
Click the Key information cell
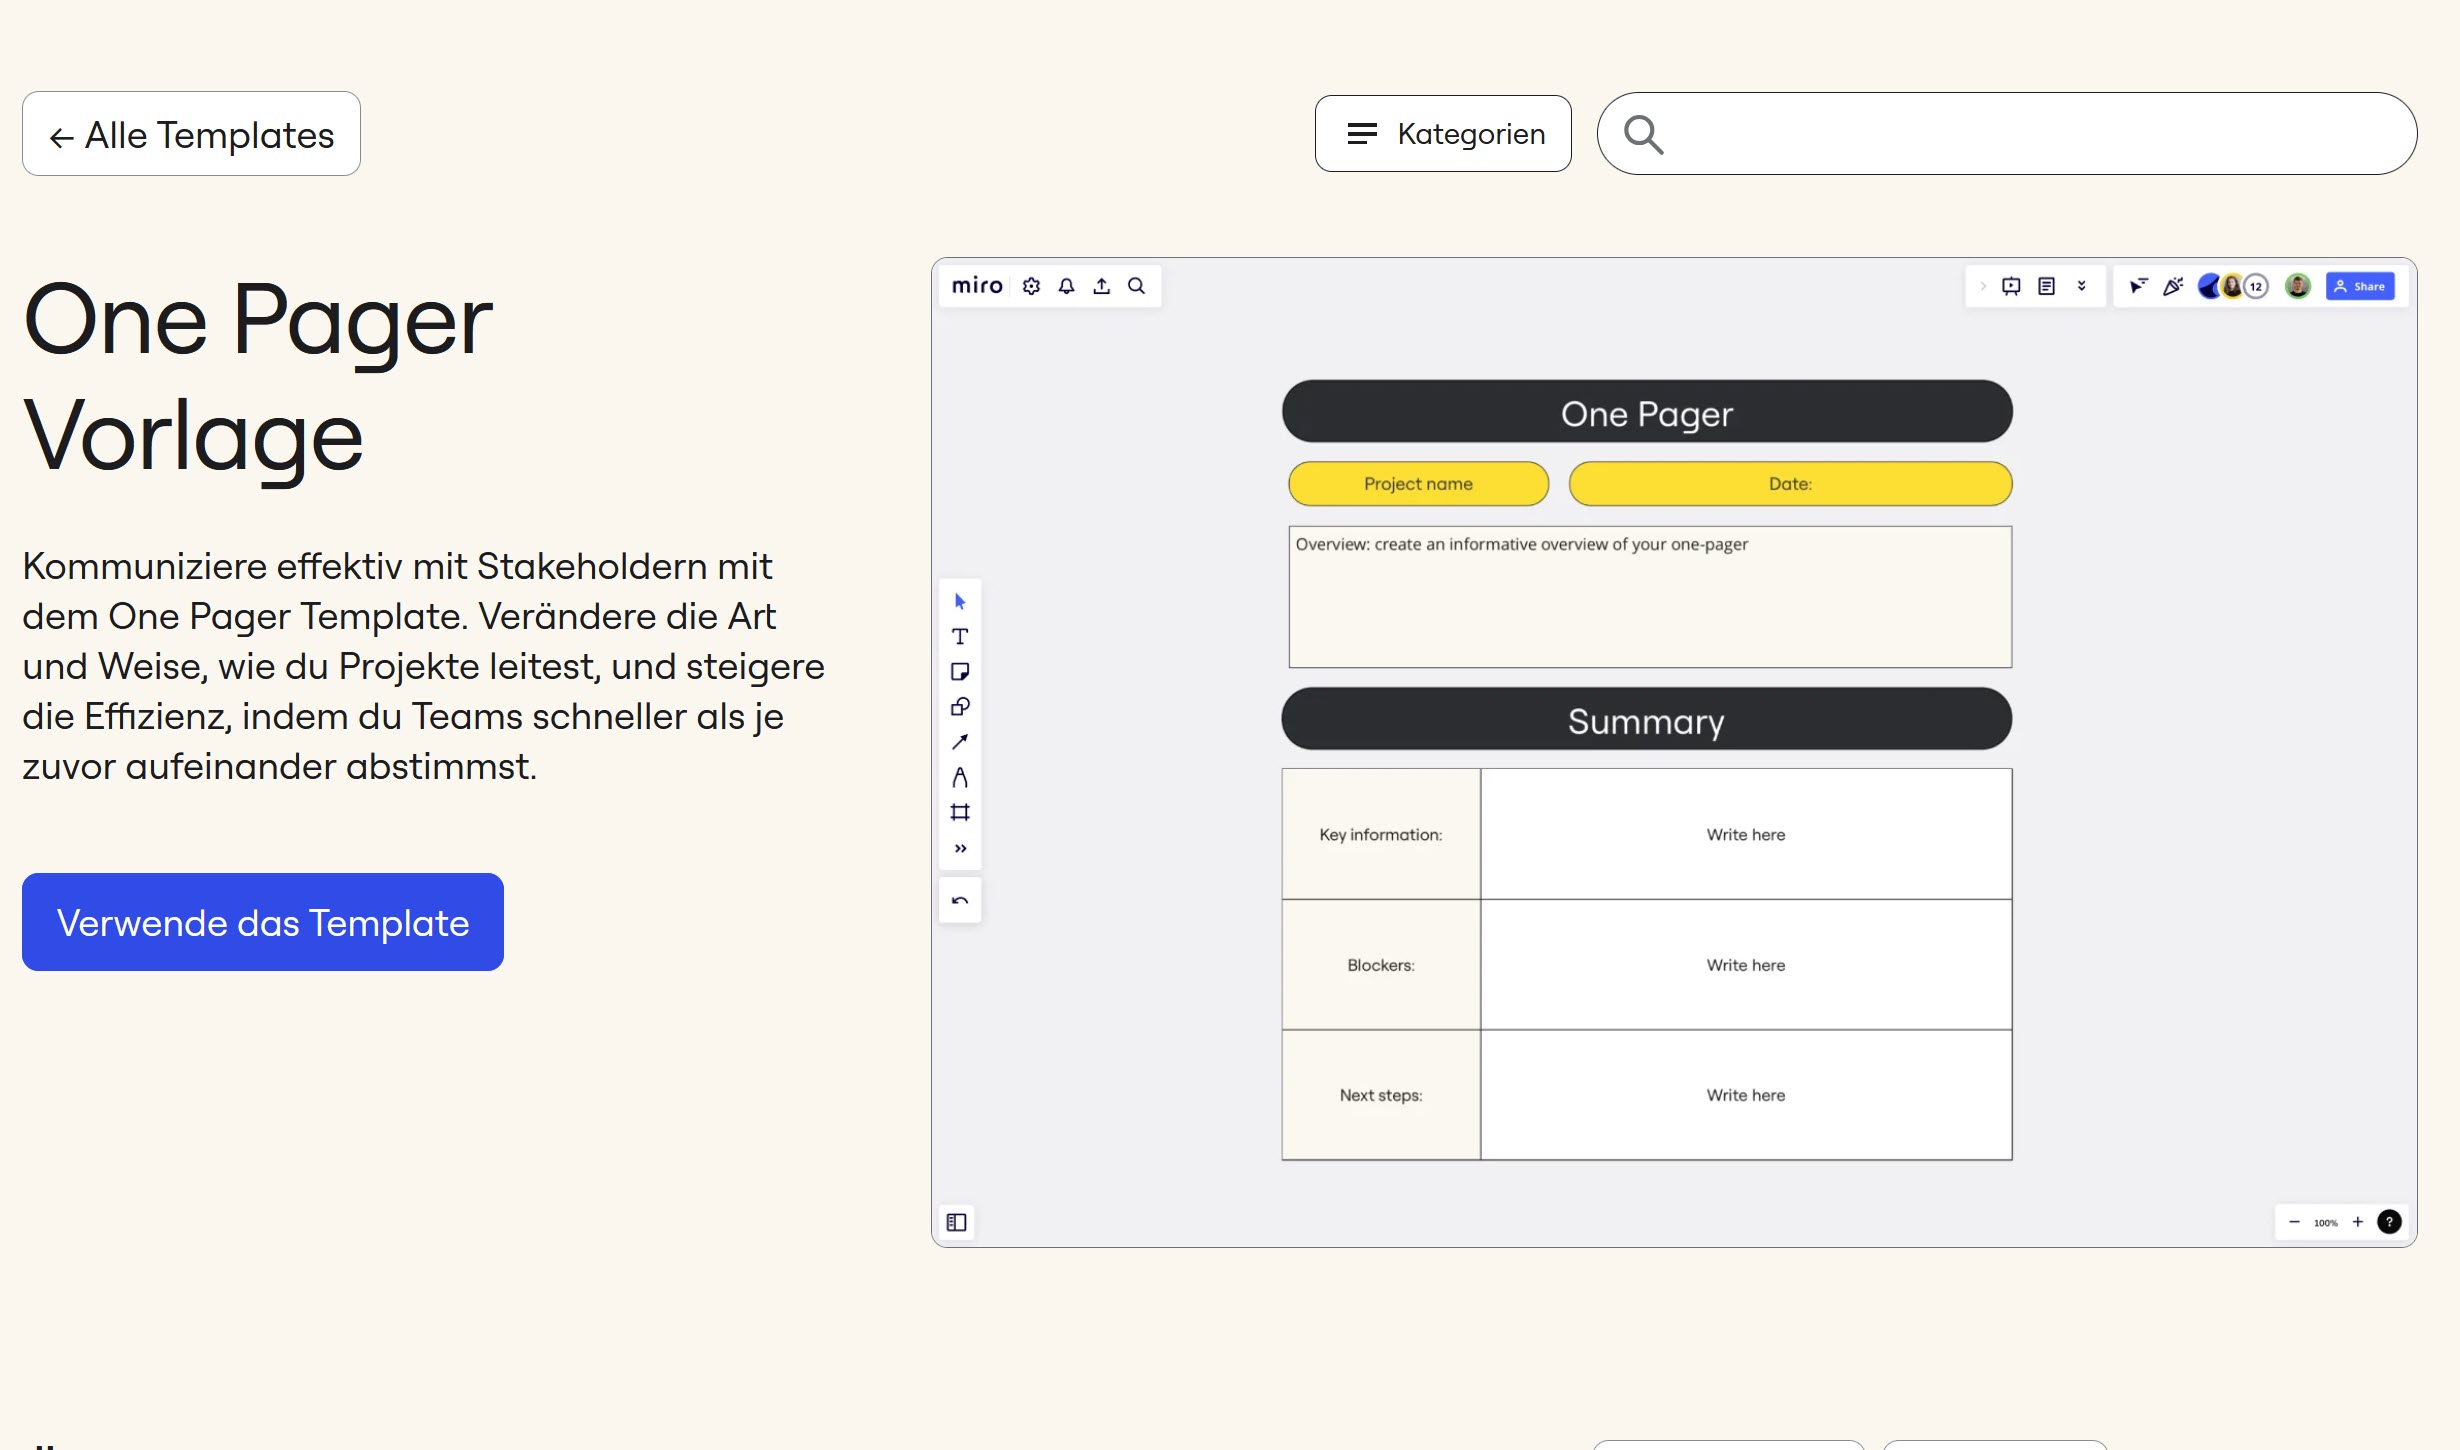[x=1381, y=834]
